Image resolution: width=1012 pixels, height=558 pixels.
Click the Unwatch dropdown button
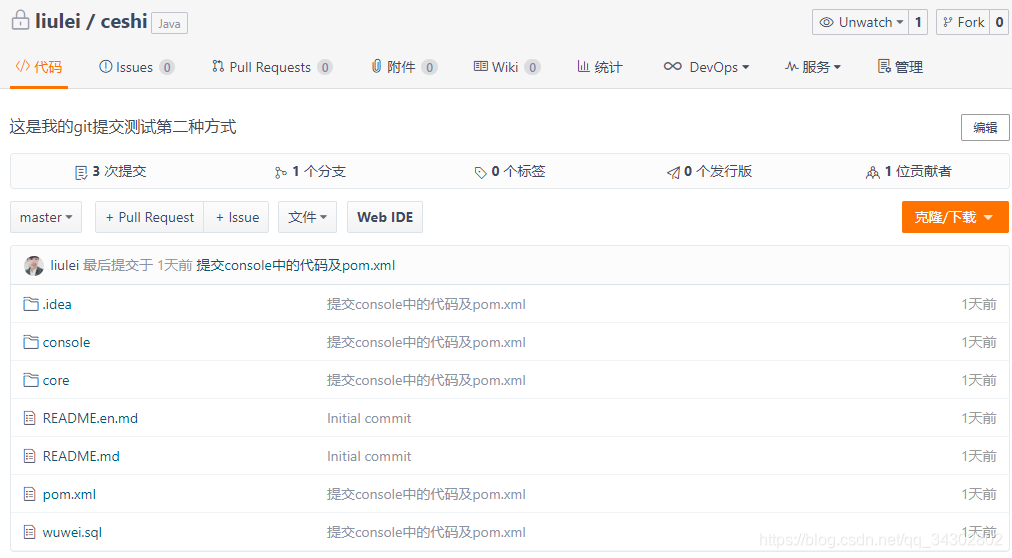pos(860,22)
